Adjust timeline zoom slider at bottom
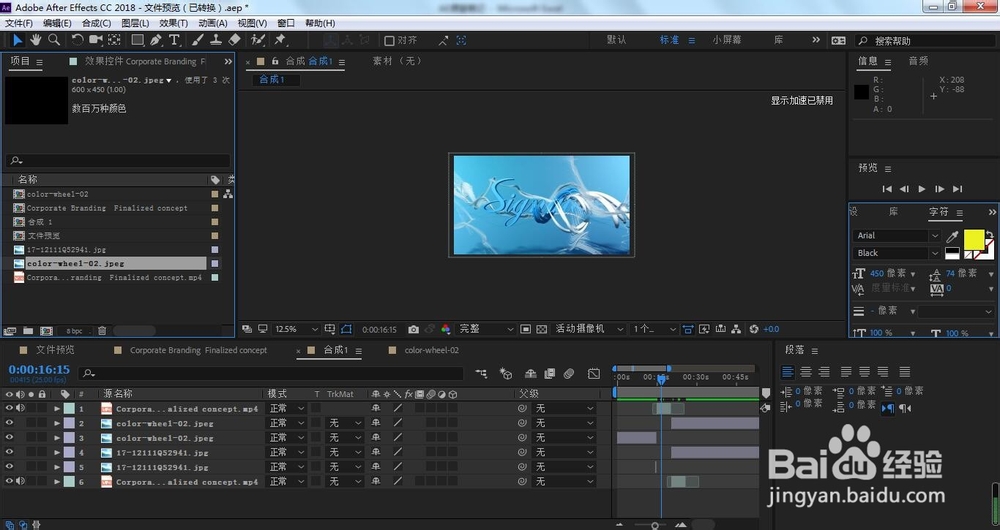The width and height of the screenshot is (1000, 530). [654, 525]
